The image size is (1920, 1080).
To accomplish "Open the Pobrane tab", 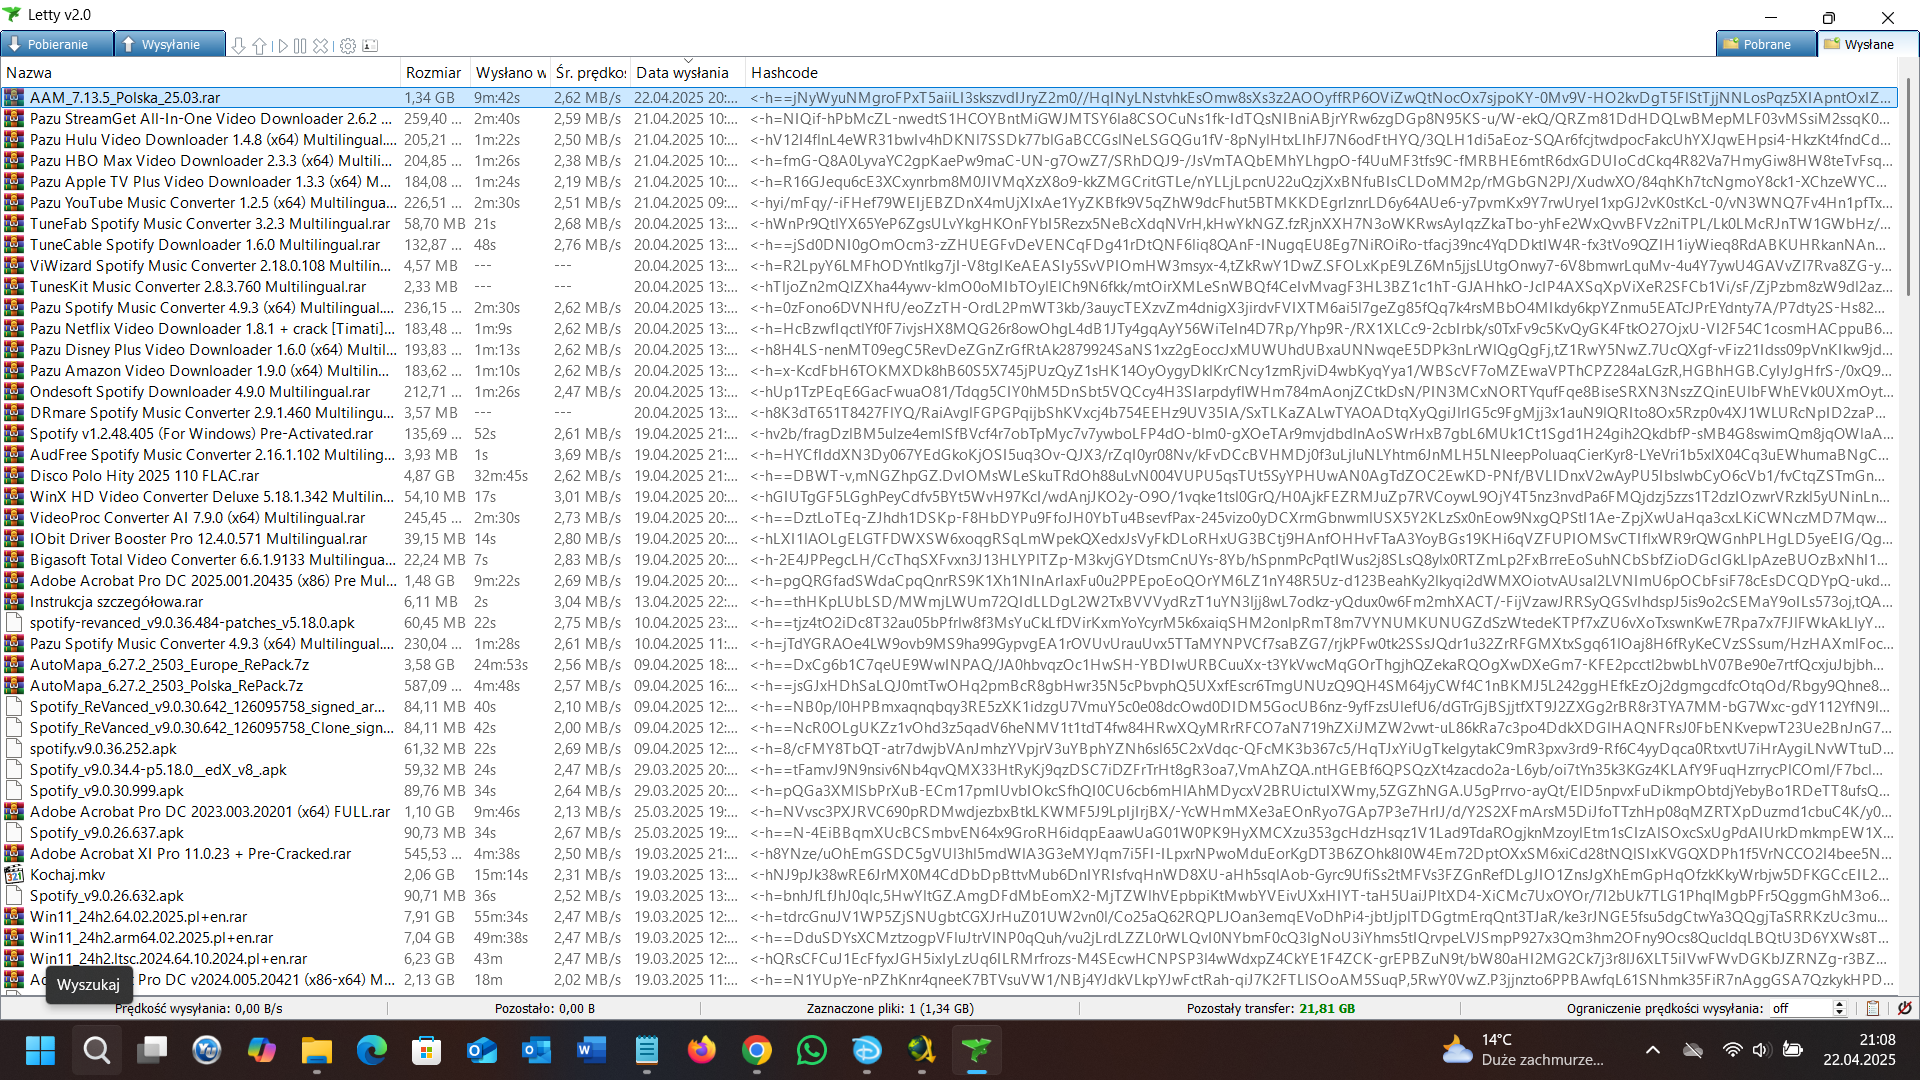I will tap(1767, 44).
